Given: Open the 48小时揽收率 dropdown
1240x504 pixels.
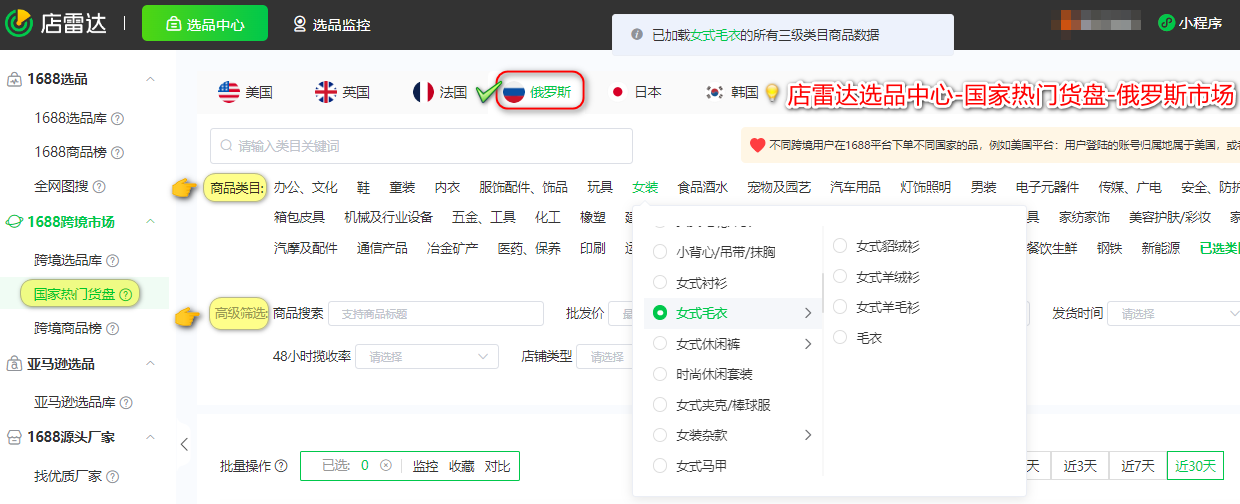Looking at the screenshot, I should point(428,357).
